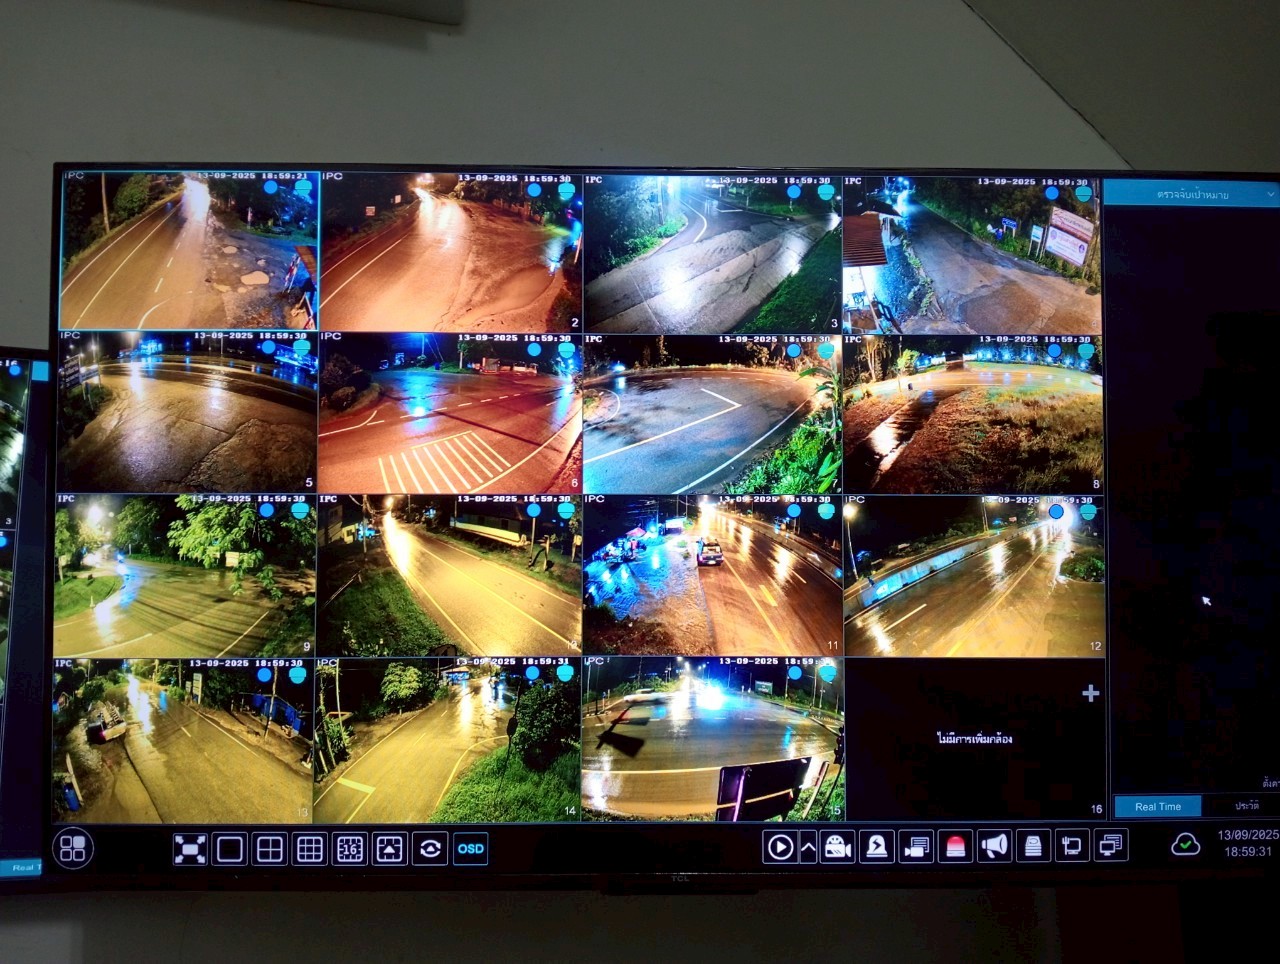Open the disk storage status icon
This screenshot has height=964, width=1280.
1033,847
